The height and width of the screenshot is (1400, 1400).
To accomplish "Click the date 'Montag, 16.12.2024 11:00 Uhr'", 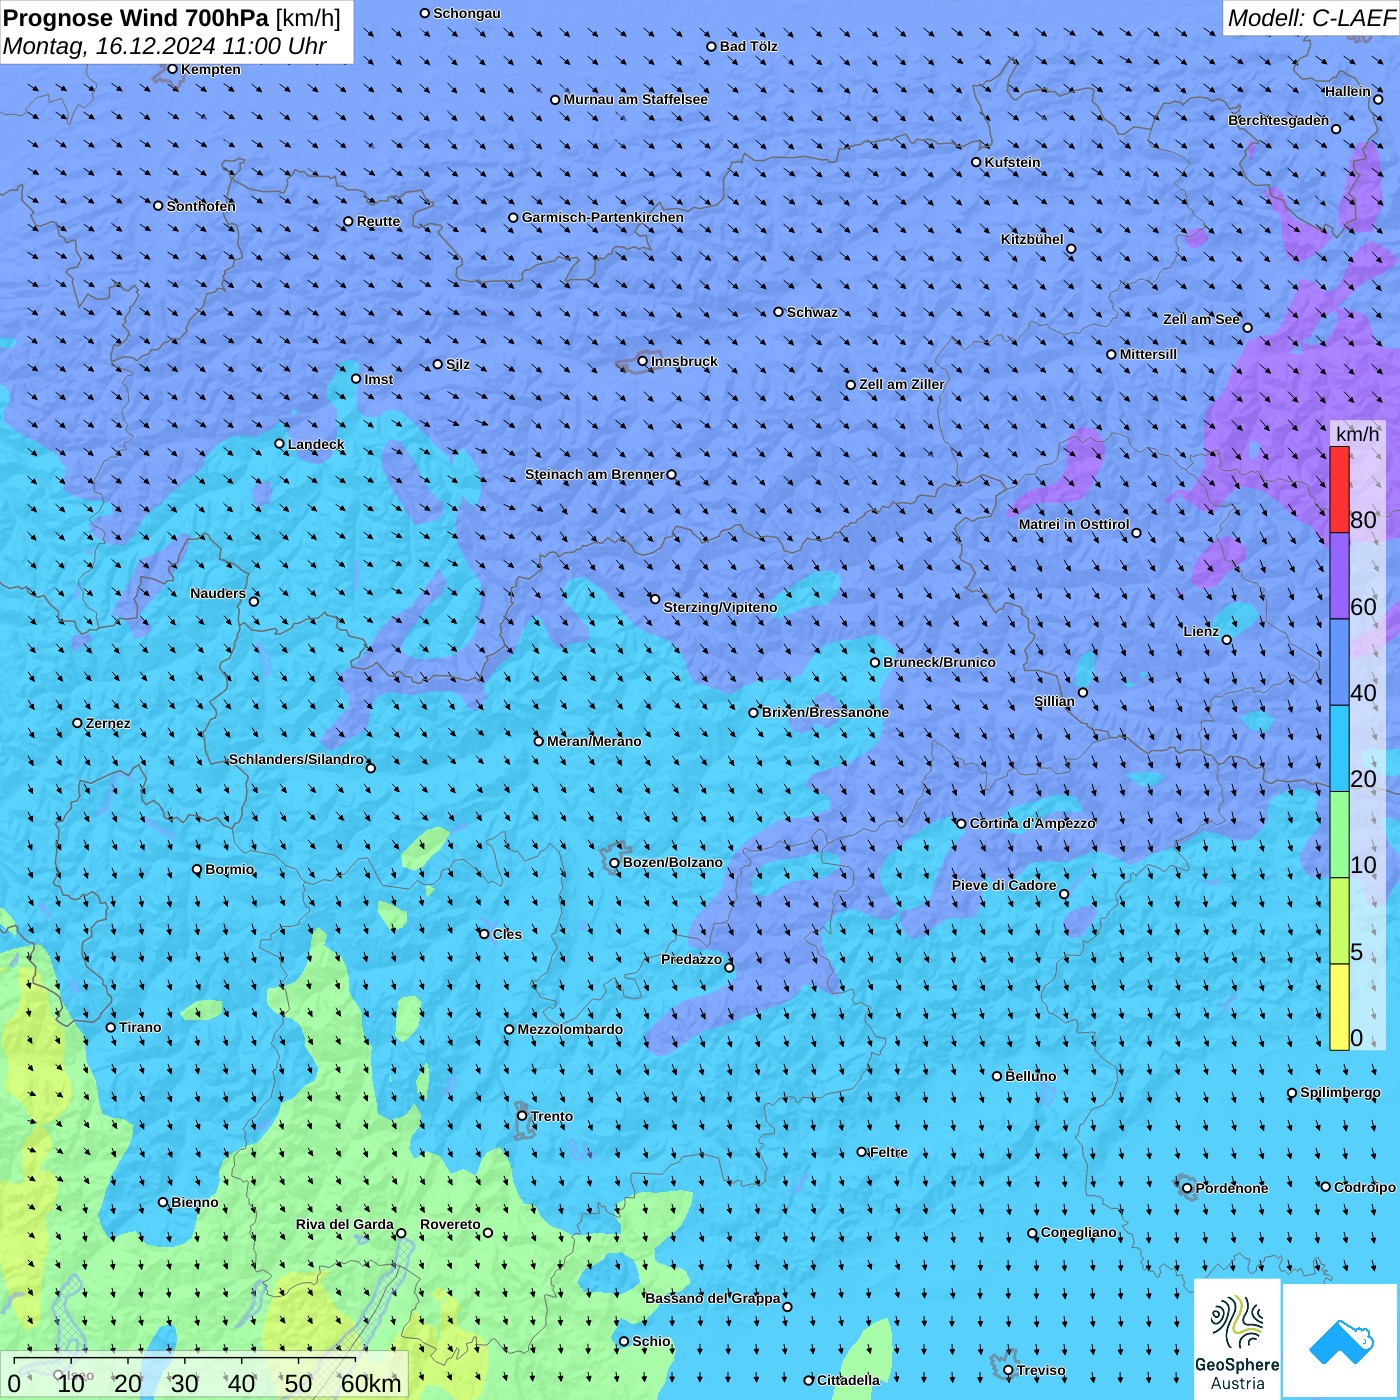I will click(165, 46).
